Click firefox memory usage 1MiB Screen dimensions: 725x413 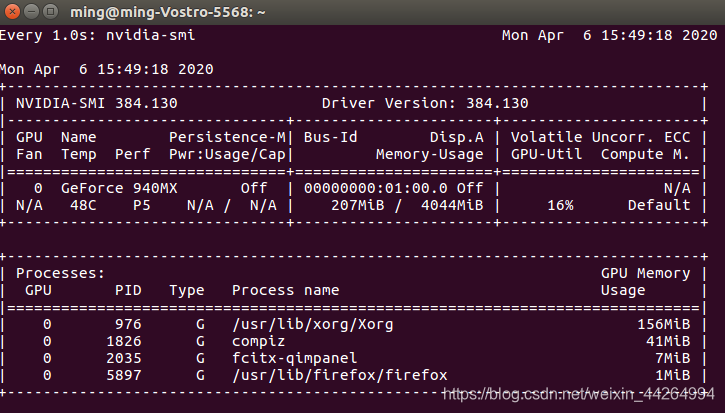click(x=673, y=375)
